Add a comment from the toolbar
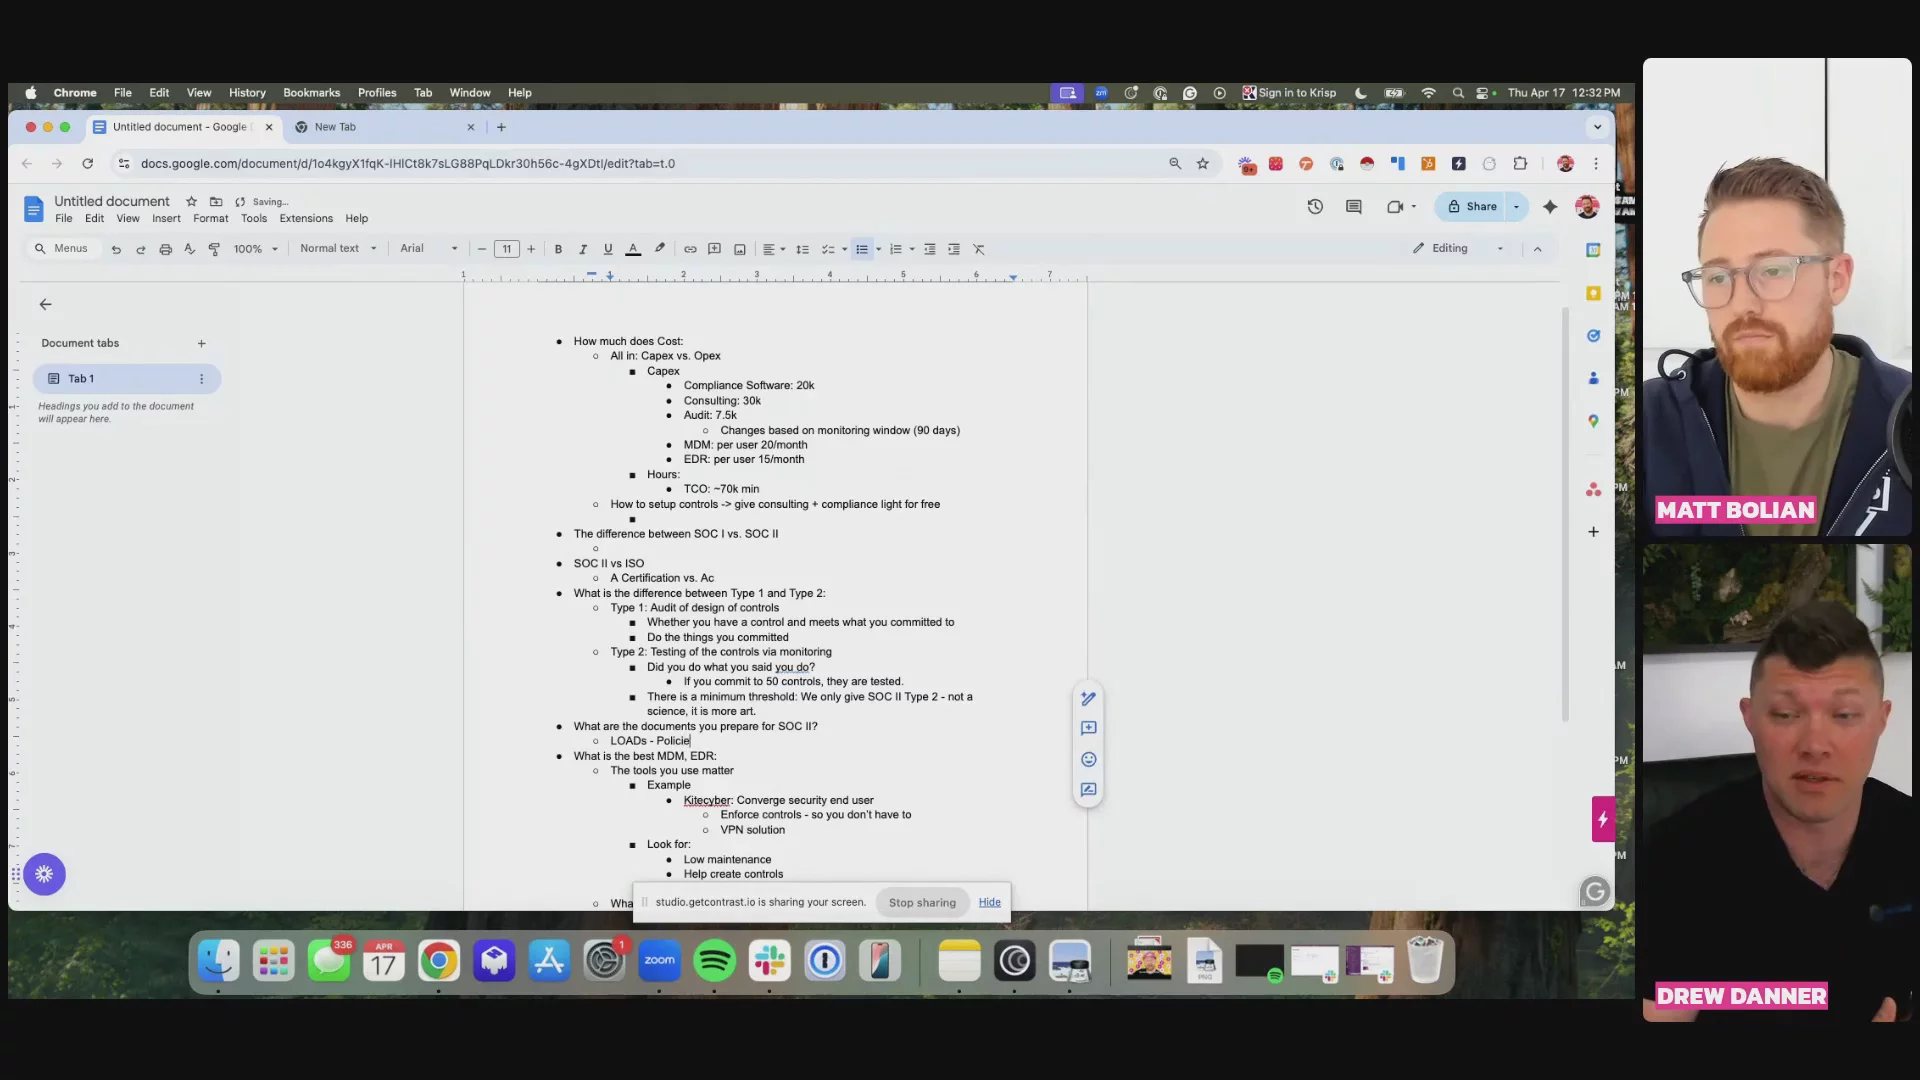1920x1080 pixels. tap(715, 249)
